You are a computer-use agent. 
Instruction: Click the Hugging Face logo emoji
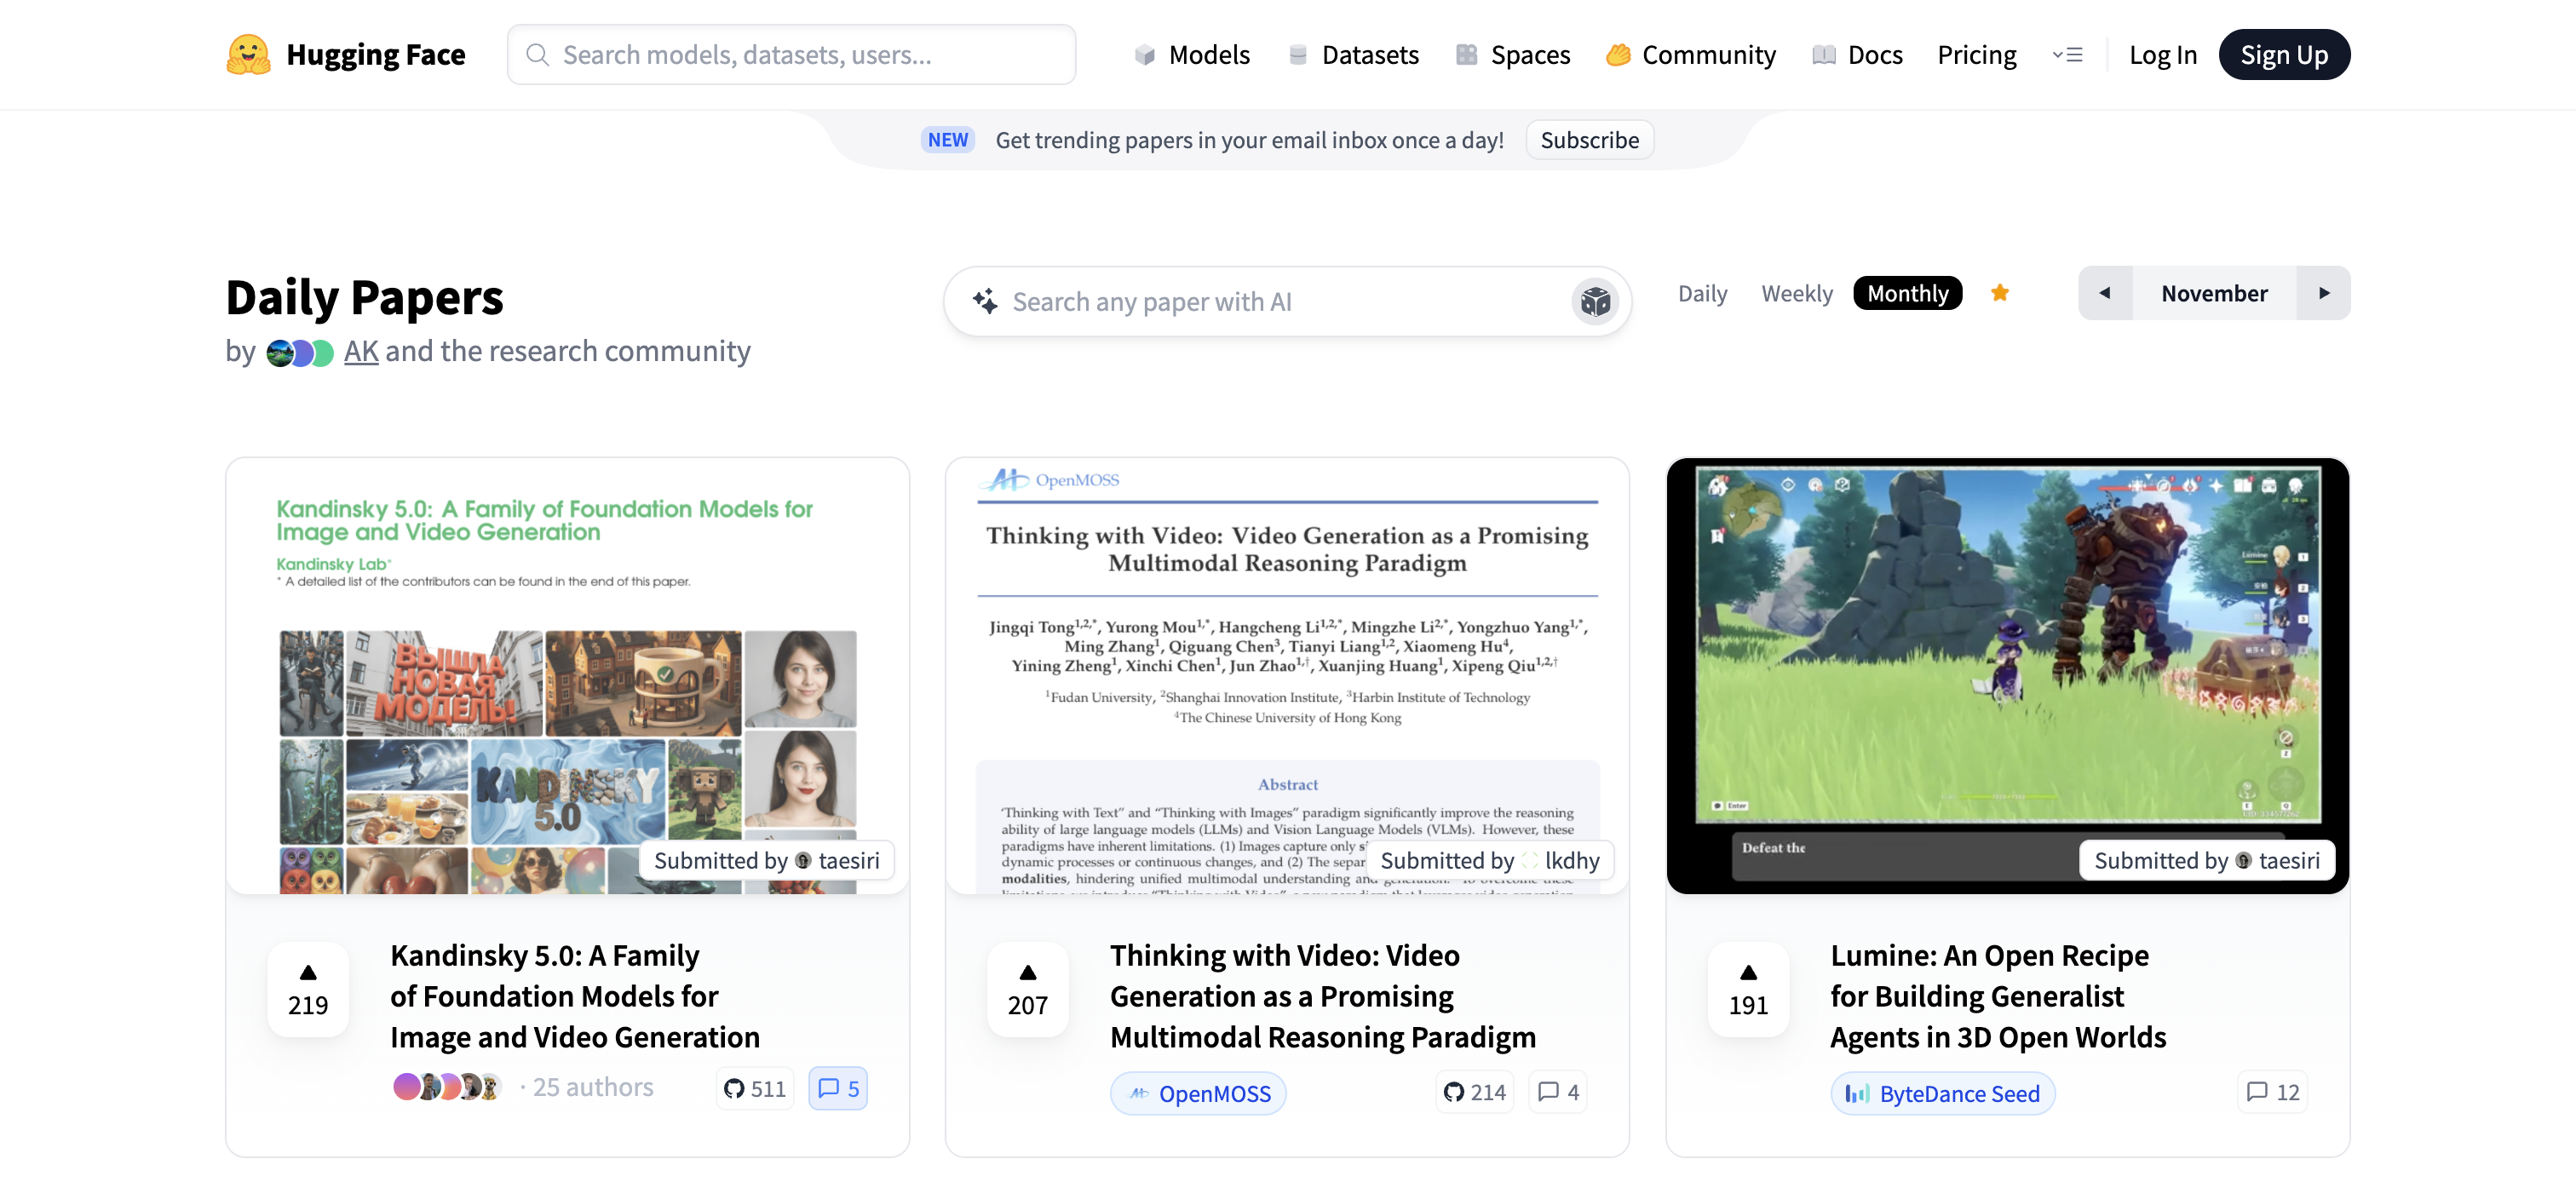tap(248, 54)
